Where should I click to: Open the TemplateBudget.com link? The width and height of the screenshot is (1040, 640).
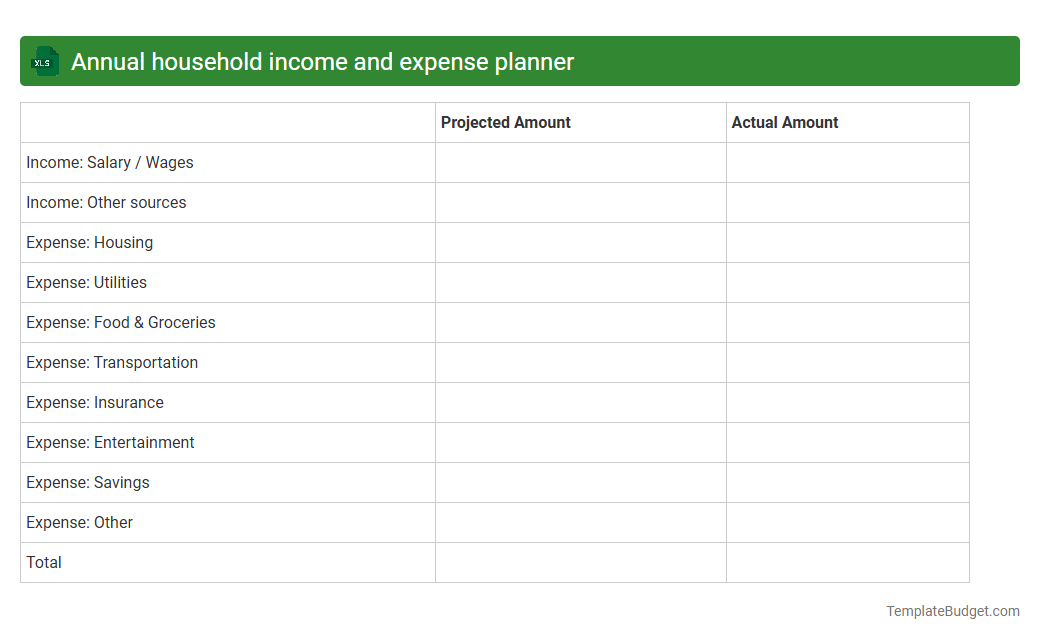[951, 609]
